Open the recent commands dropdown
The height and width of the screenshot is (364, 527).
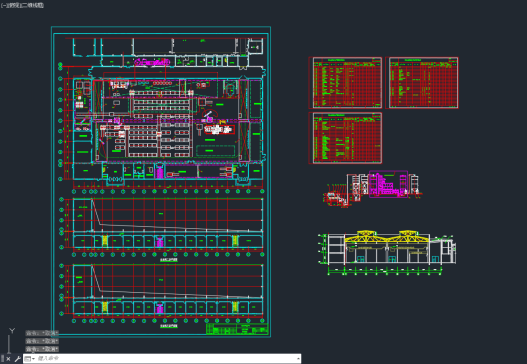tap(30, 359)
